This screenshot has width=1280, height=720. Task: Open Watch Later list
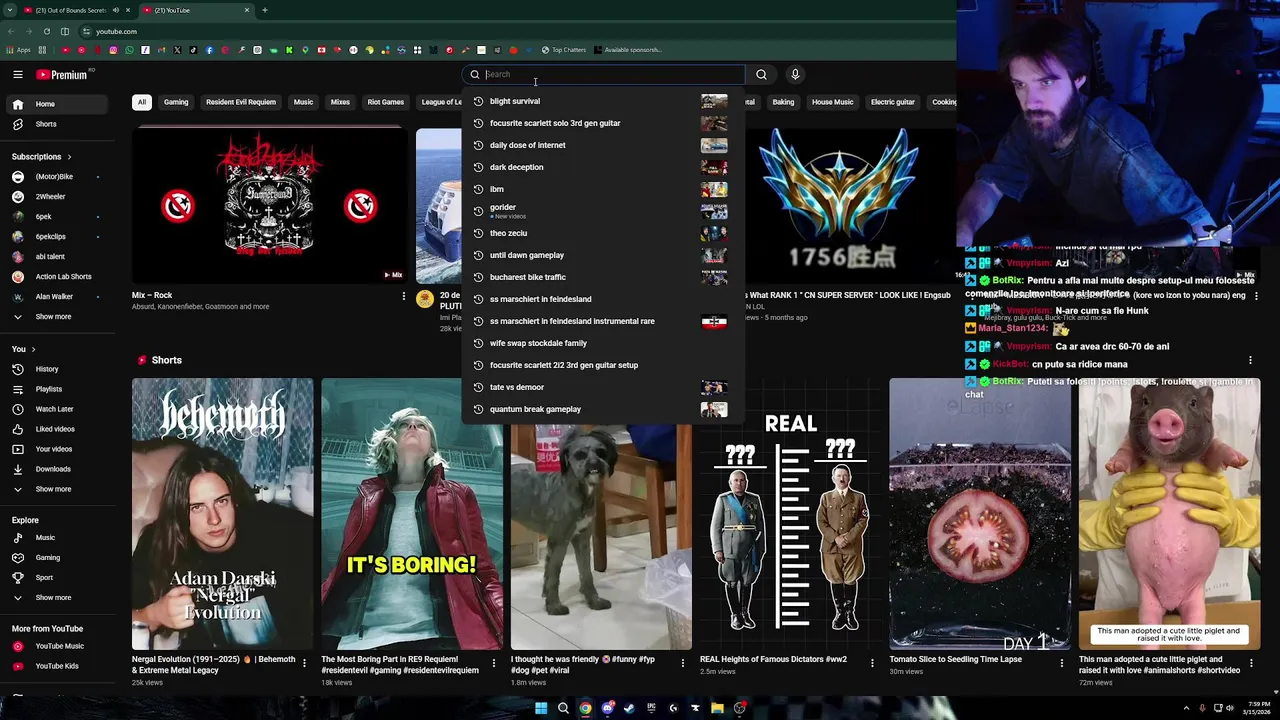point(58,409)
